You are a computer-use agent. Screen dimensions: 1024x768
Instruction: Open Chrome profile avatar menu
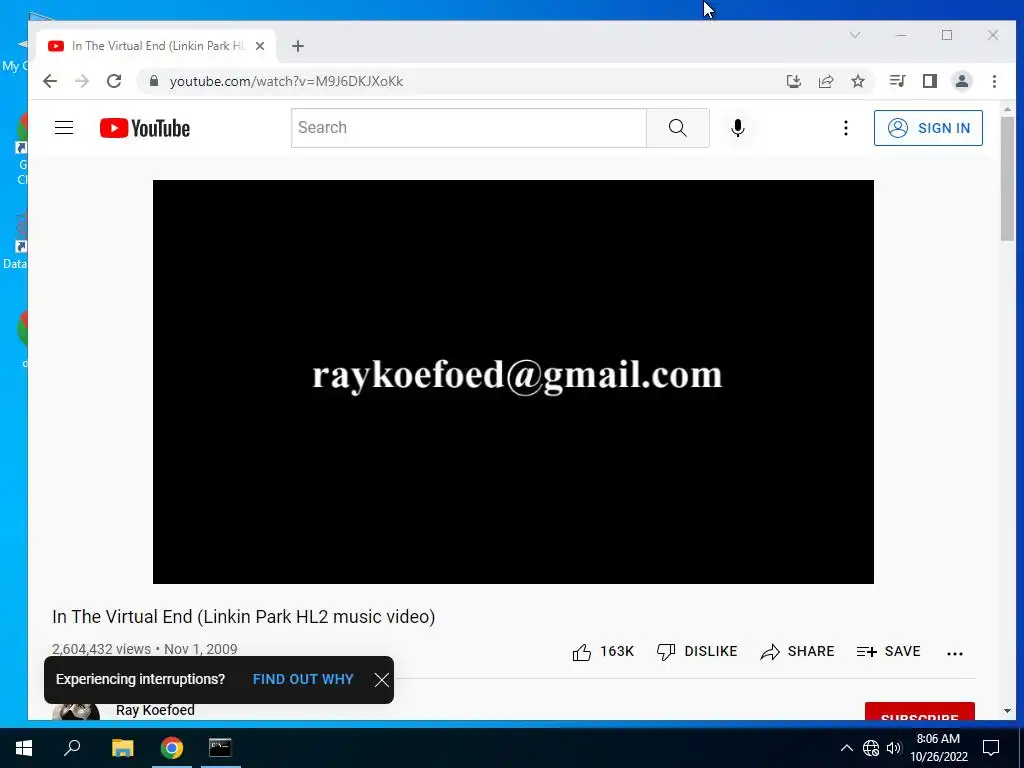(x=962, y=81)
